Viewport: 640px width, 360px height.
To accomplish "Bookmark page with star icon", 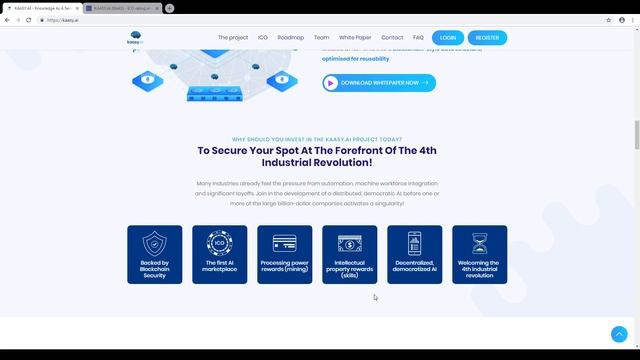I will pyautogui.click(x=609, y=20).
